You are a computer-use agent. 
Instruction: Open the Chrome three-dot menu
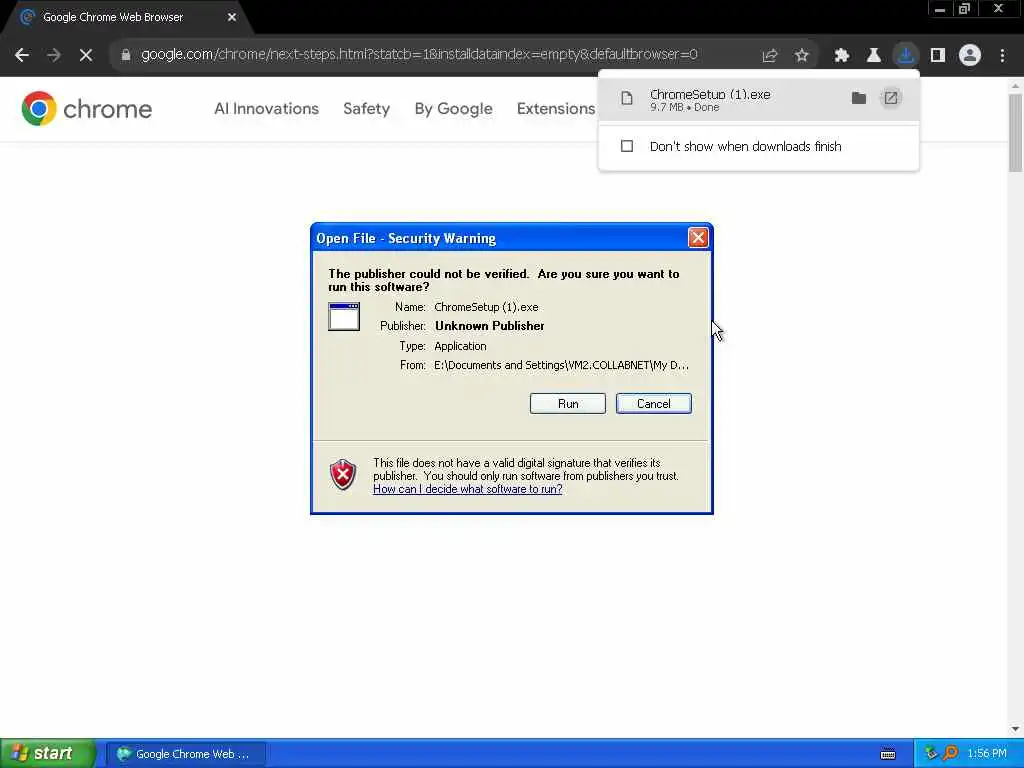(1002, 56)
